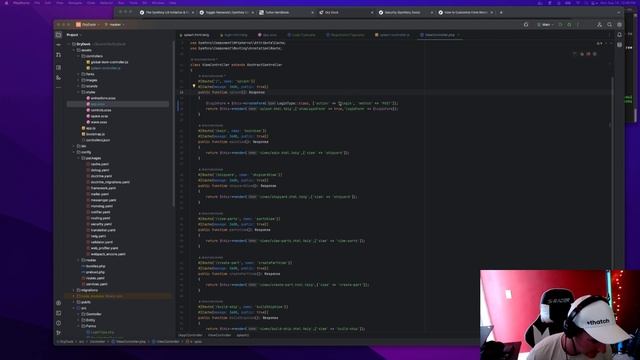
Task: Click splash() in editor breadcrumb
Action: pyautogui.click(x=243, y=336)
